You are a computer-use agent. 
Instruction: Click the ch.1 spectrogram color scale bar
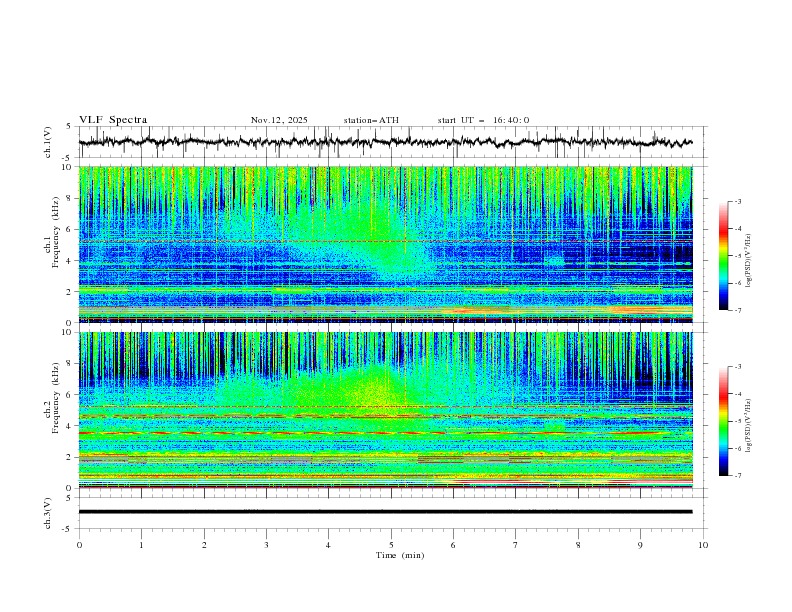click(723, 256)
